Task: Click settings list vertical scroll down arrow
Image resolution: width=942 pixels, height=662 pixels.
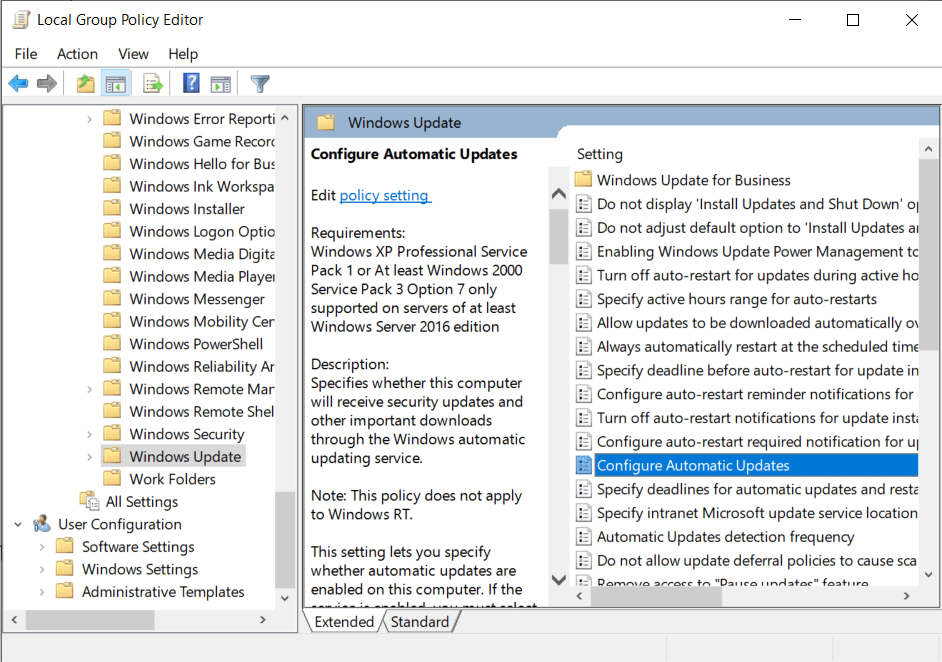Action: [928, 575]
